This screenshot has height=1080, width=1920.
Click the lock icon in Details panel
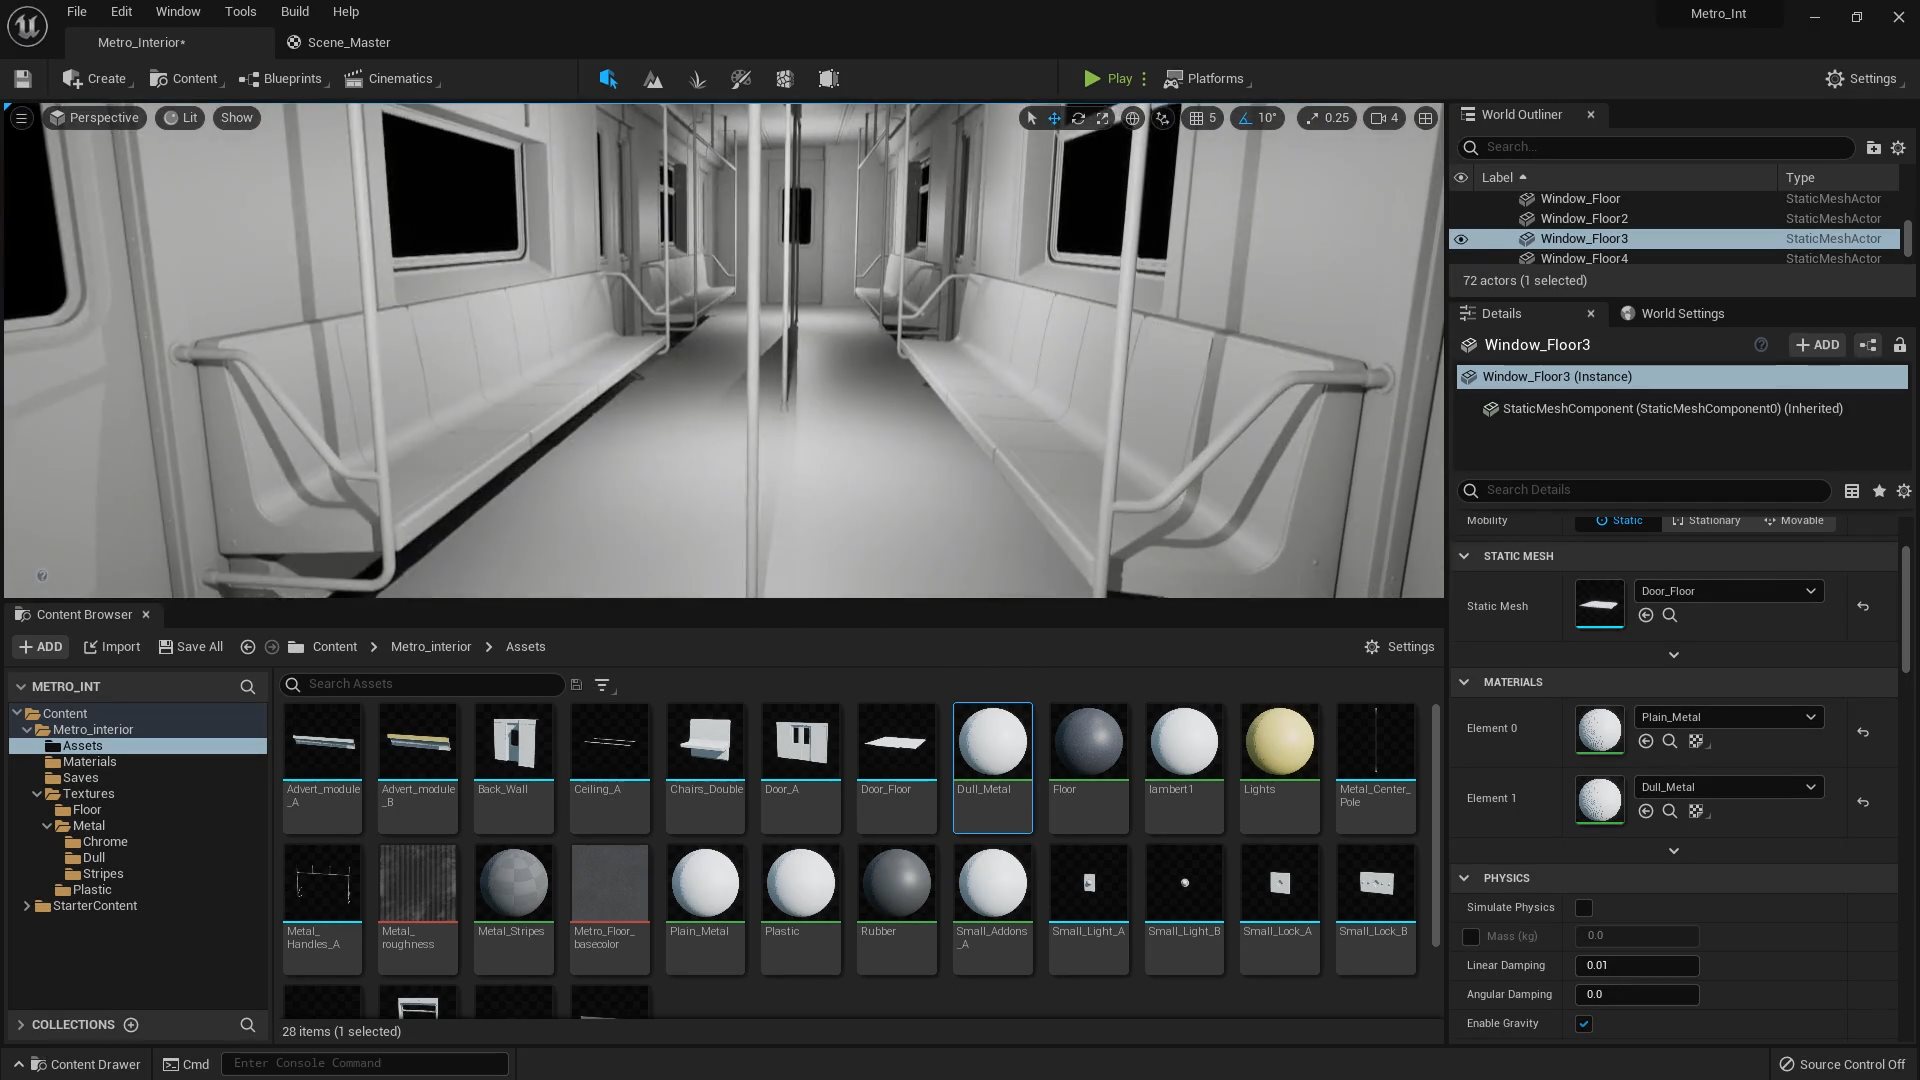[1899, 345]
